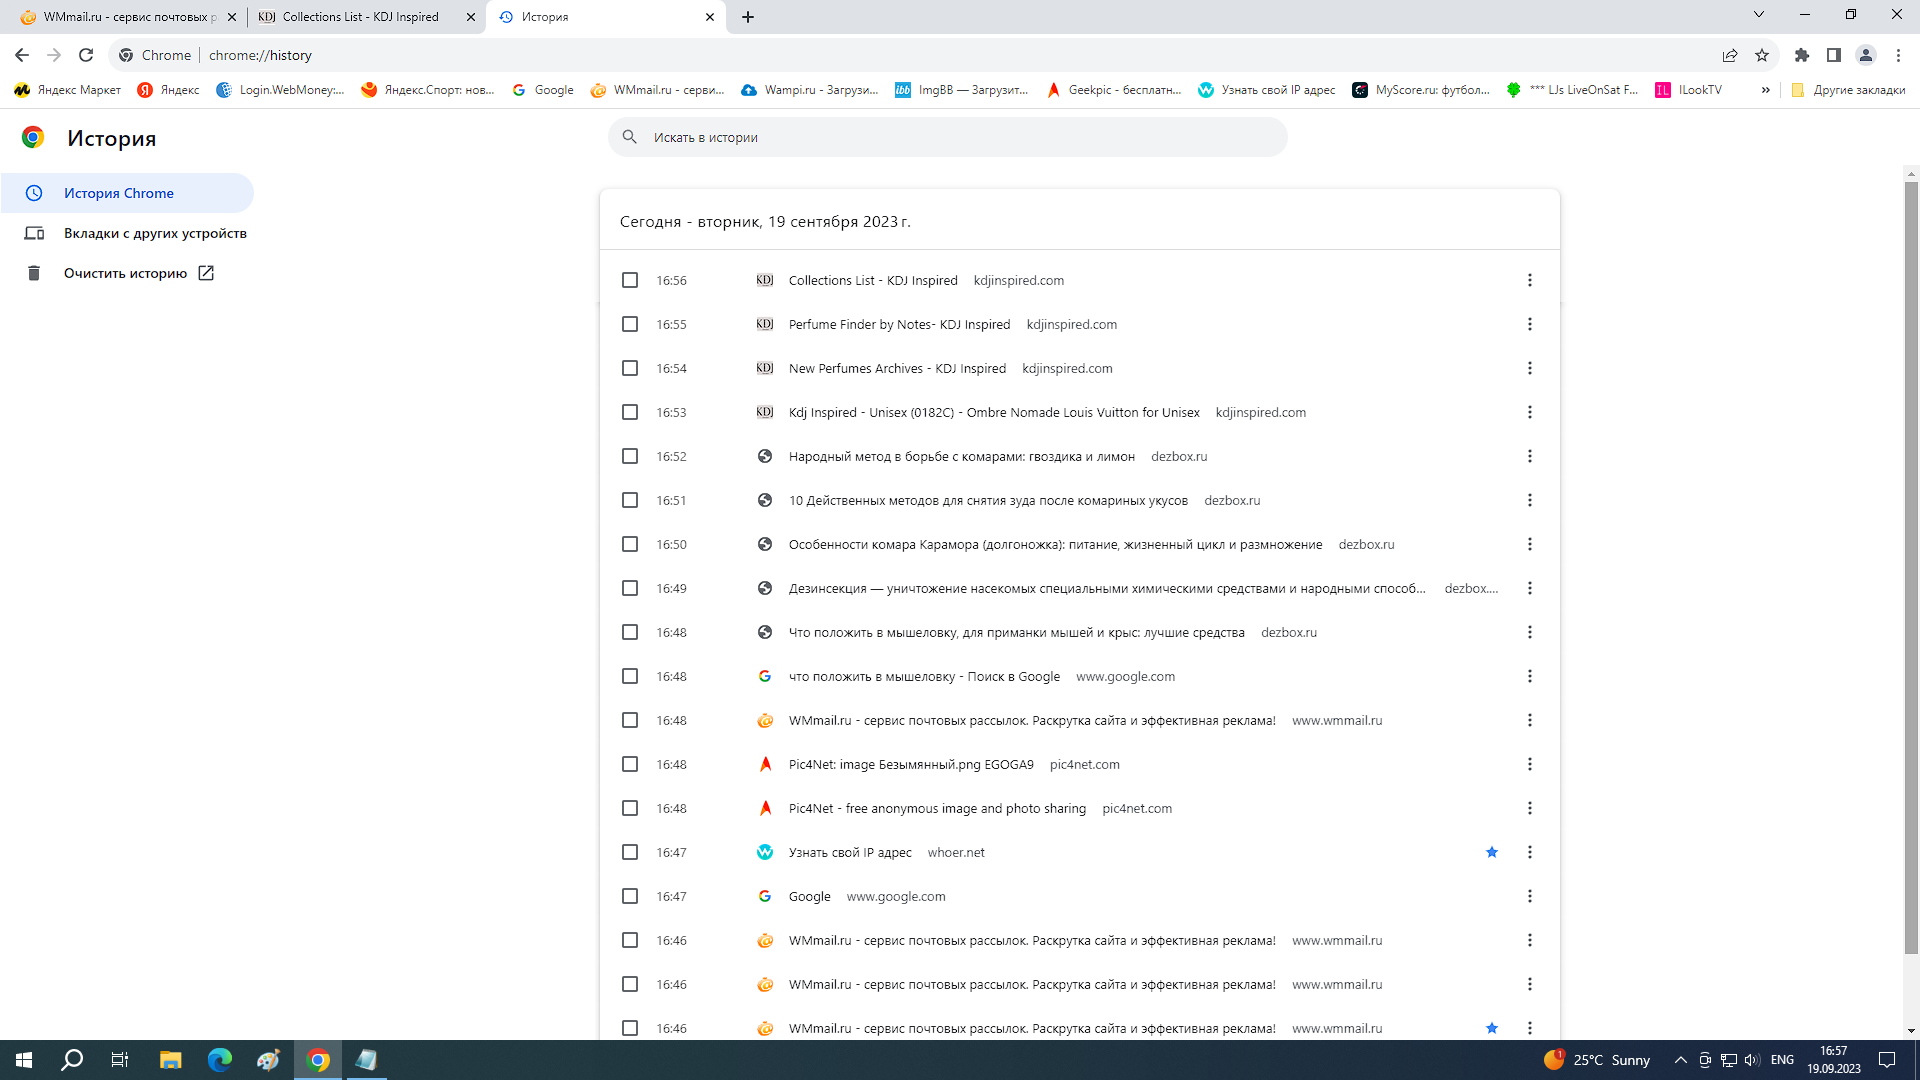The height and width of the screenshot is (1080, 1920).
Task: Click the reload page icon
Action: [x=86, y=55]
